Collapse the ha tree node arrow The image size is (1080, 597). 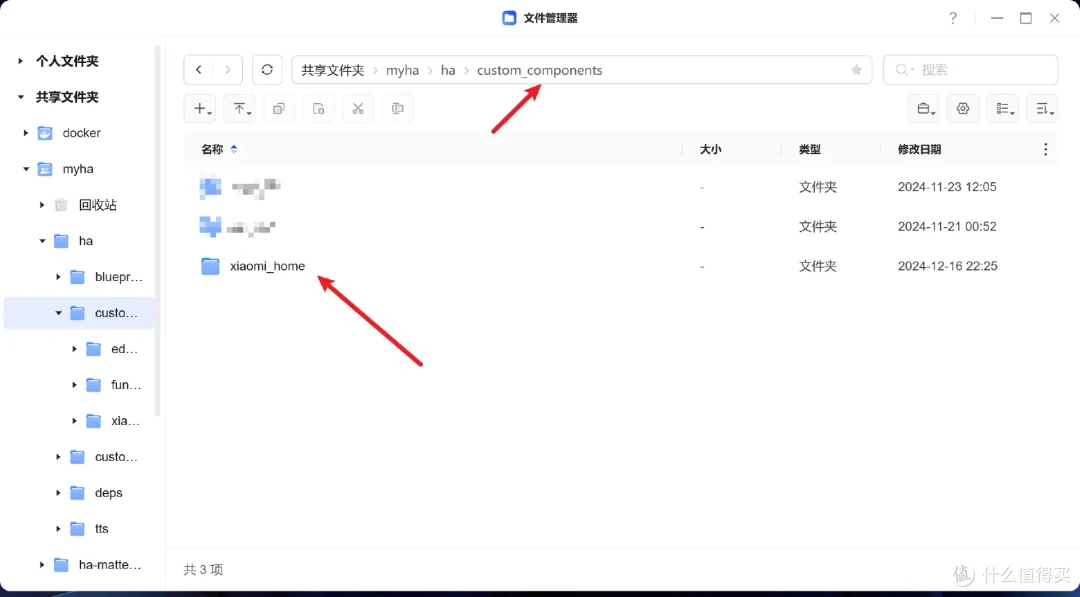[x=42, y=241]
